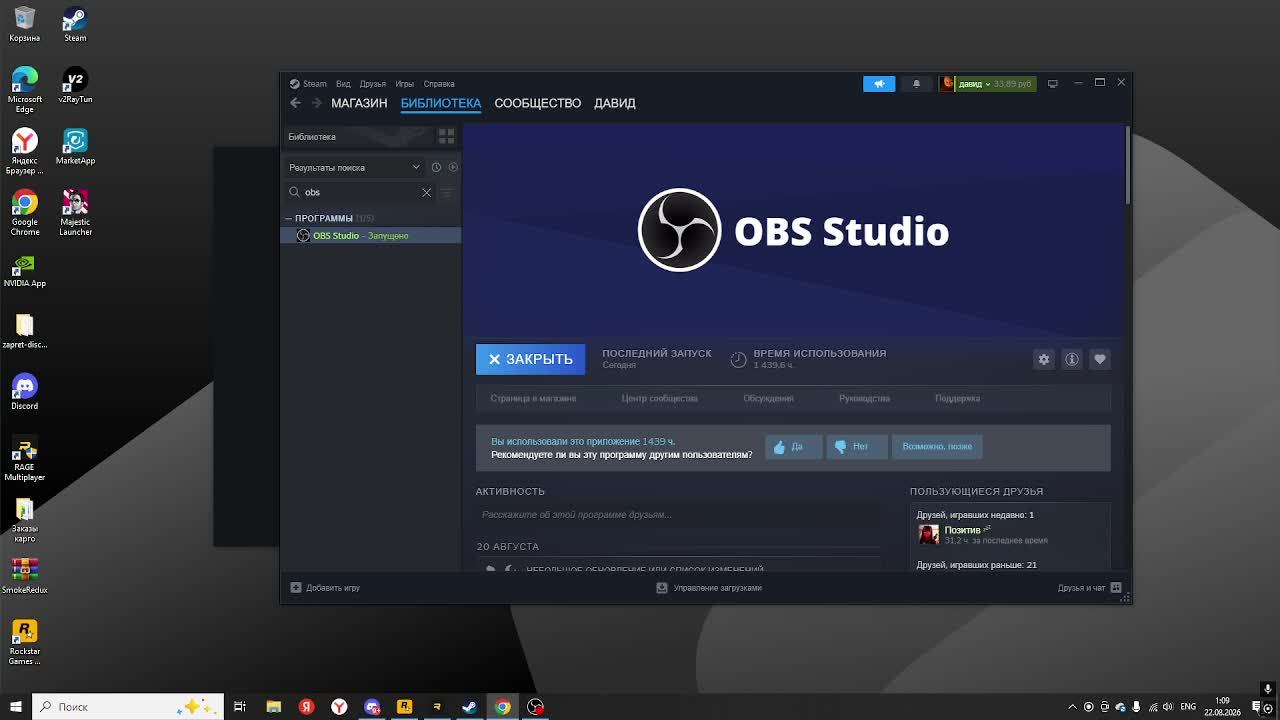
Task: Open Steam from the taskbar
Action: 469,707
